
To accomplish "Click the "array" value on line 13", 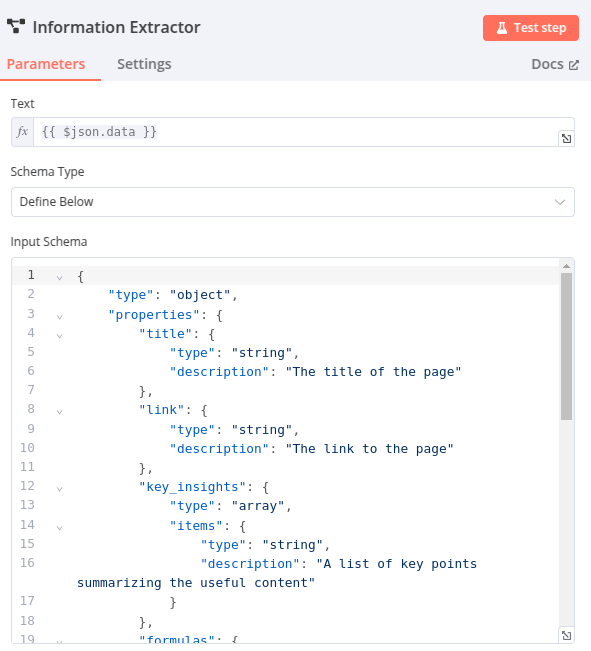I will tap(258, 506).
